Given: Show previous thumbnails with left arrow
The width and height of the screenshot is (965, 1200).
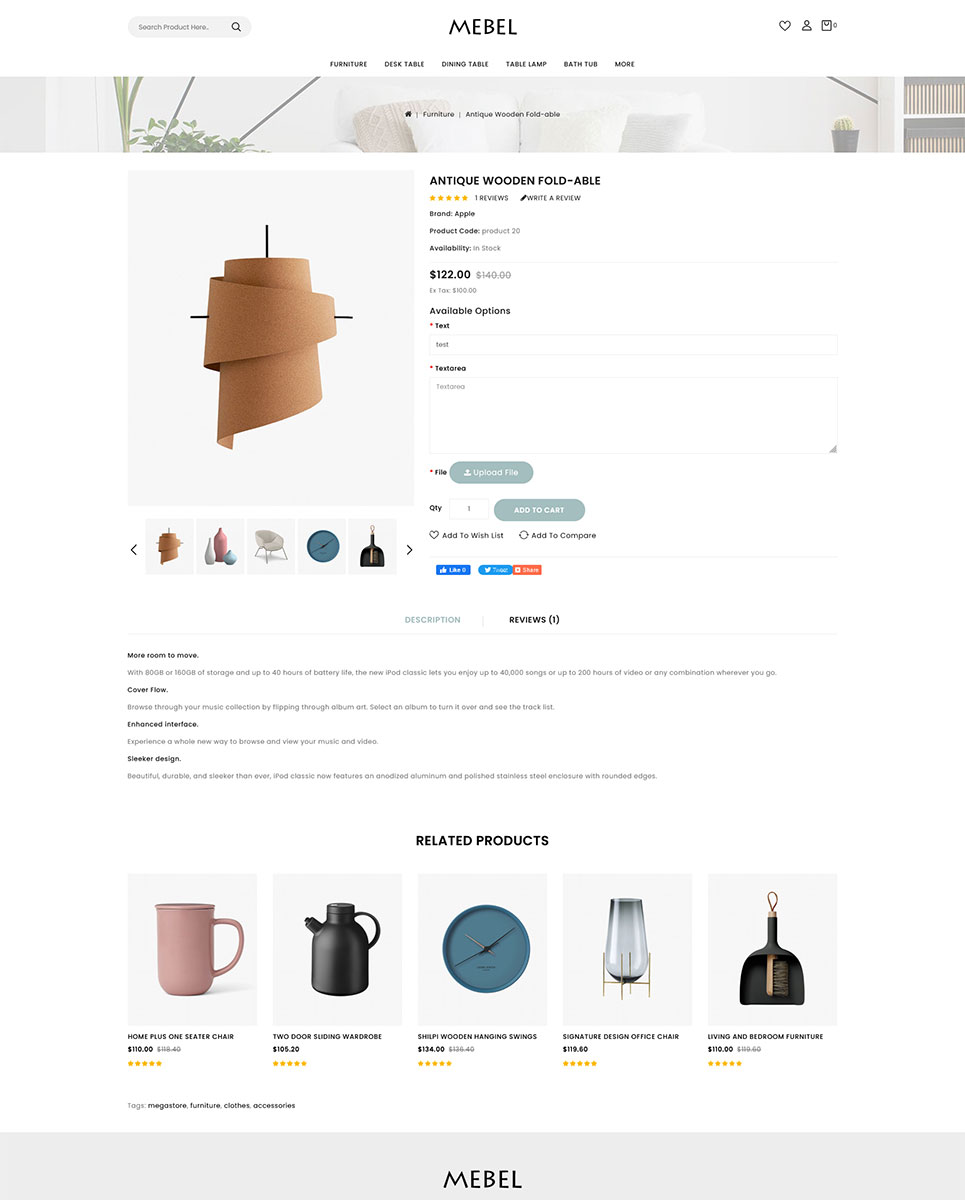Looking at the screenshot, I should (134, 549).
